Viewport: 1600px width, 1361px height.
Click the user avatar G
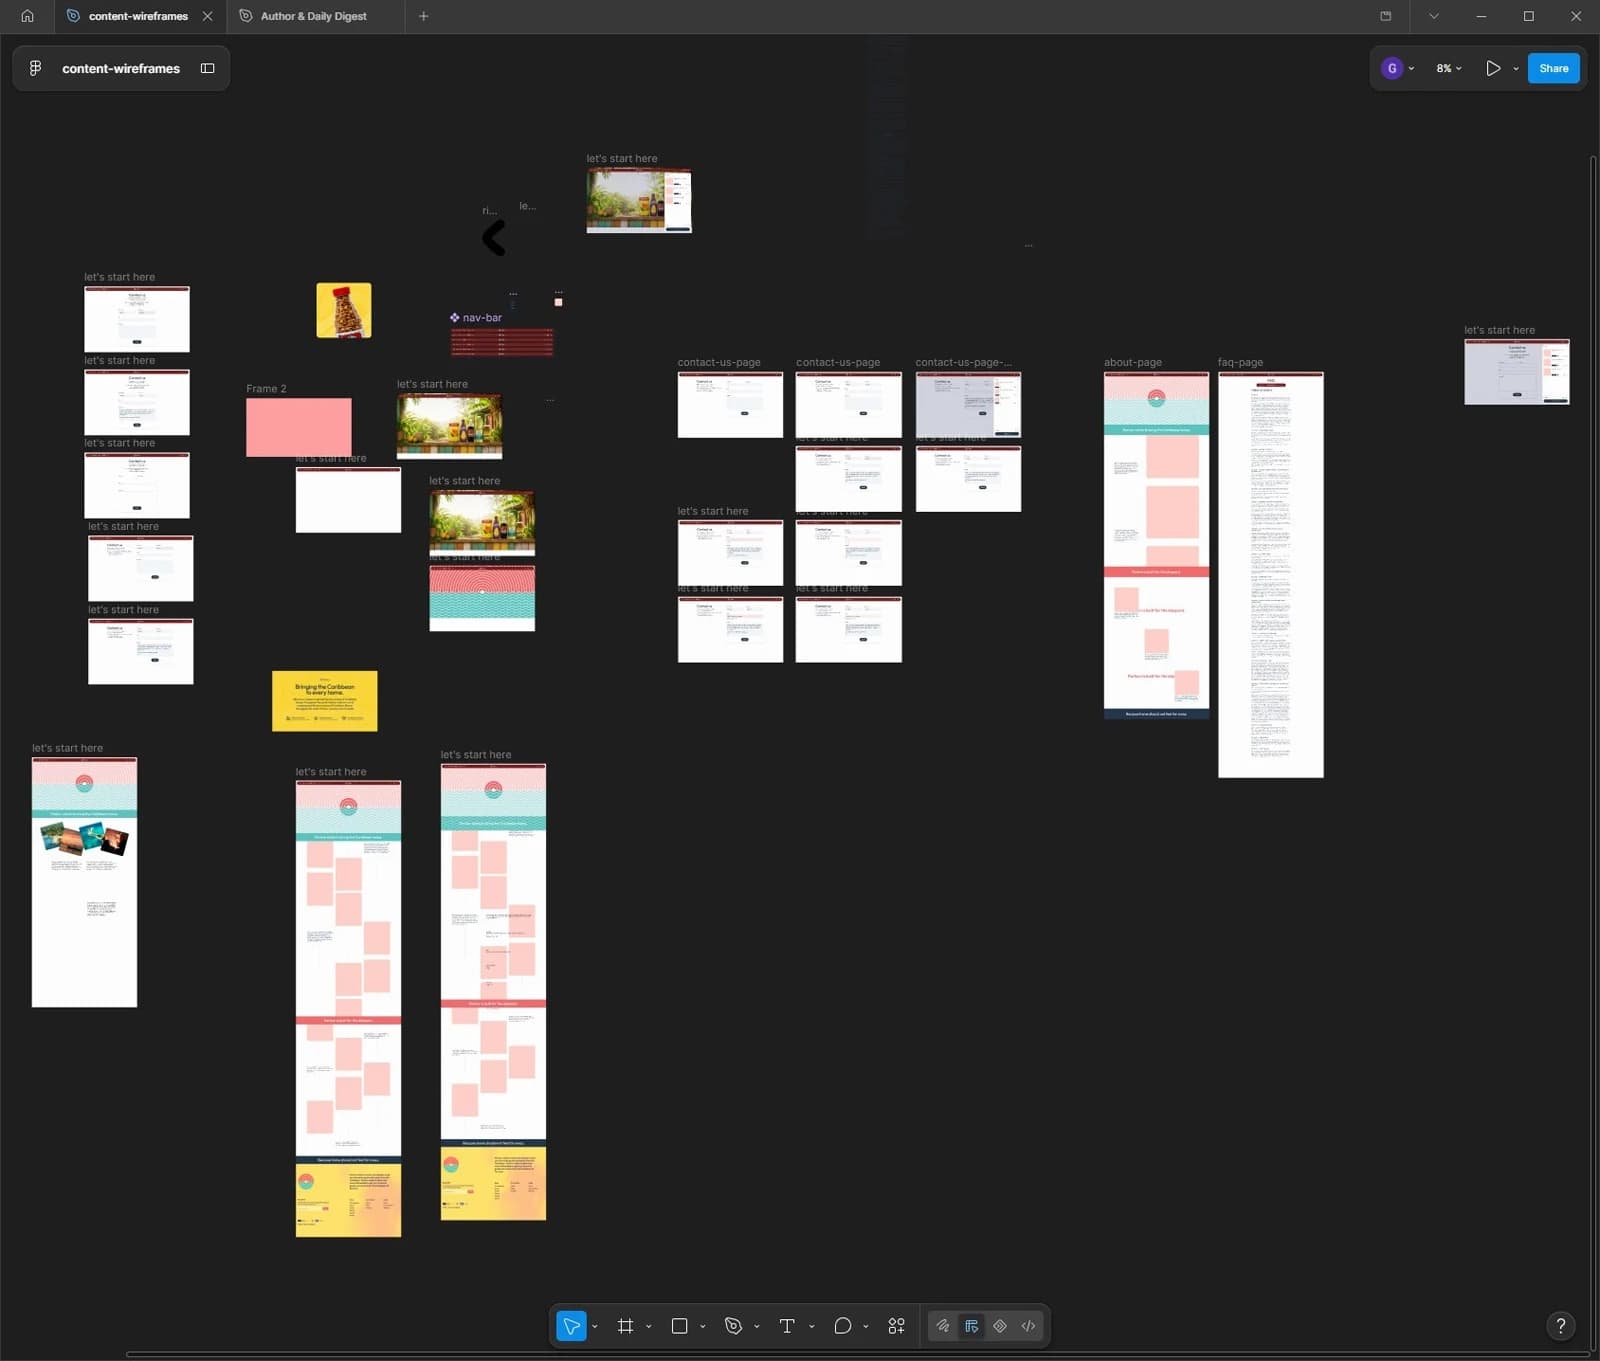[x=1392, y=68]
